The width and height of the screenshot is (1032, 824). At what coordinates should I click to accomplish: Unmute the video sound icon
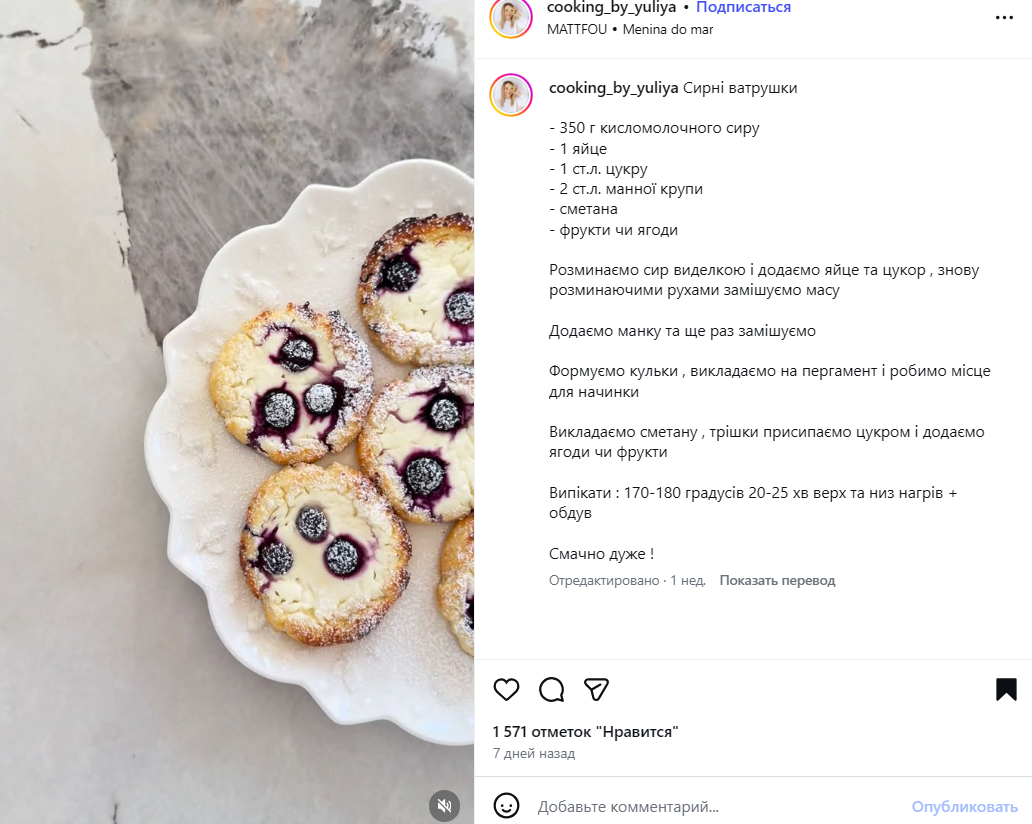point(444,806)
